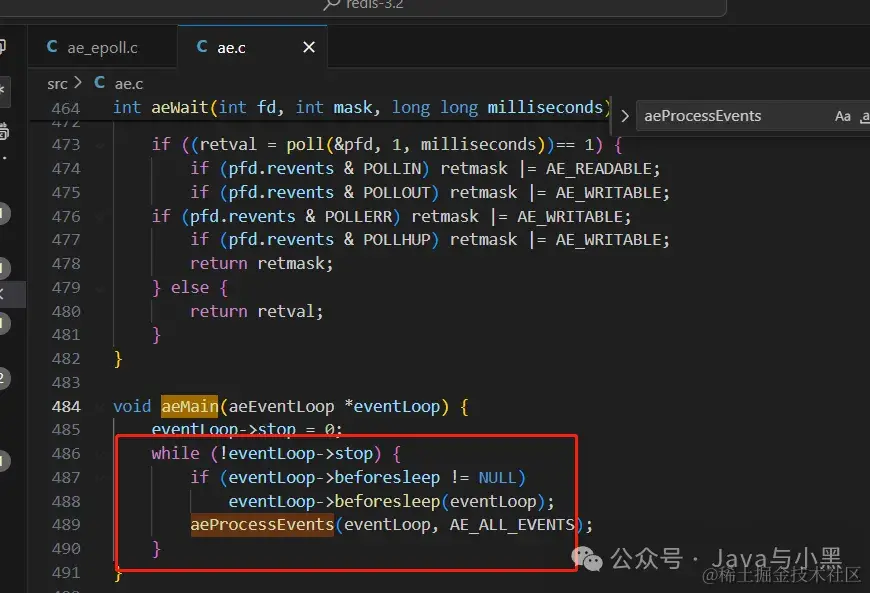
Task: Click the while keyword on line 486
Action: [175, 454]
